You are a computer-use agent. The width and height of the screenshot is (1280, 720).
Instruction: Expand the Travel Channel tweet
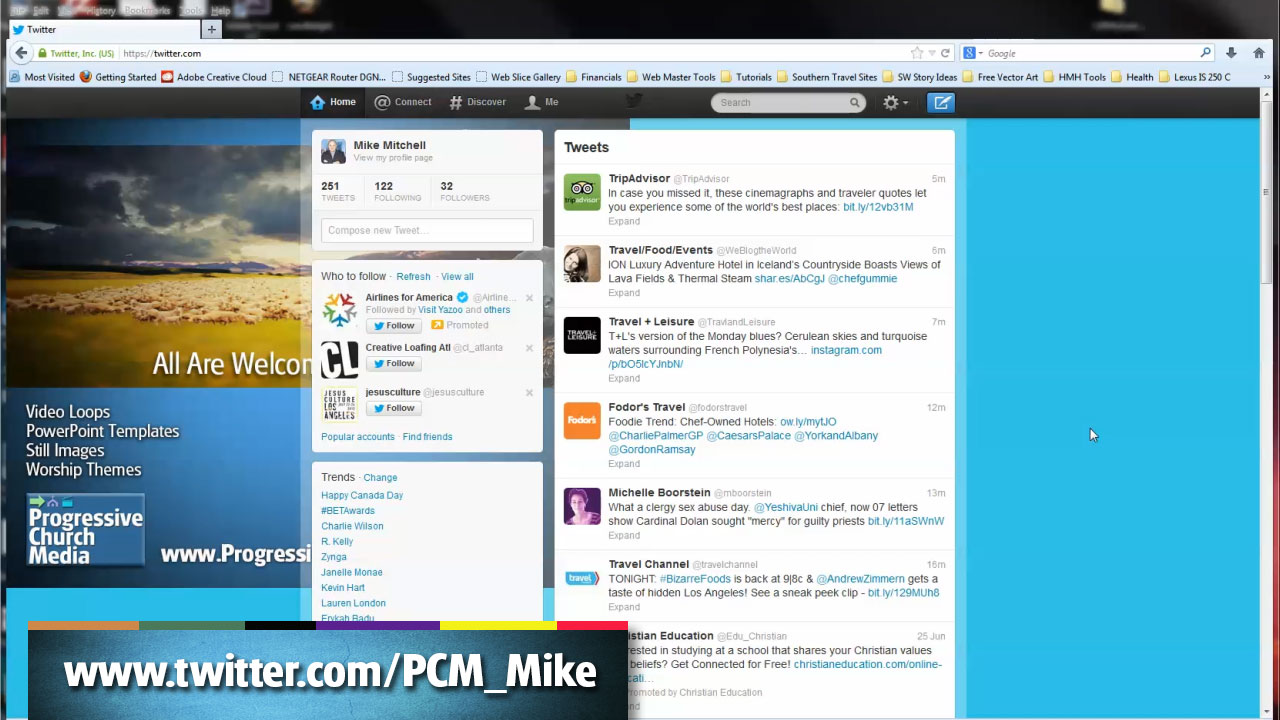coord(624,607)
